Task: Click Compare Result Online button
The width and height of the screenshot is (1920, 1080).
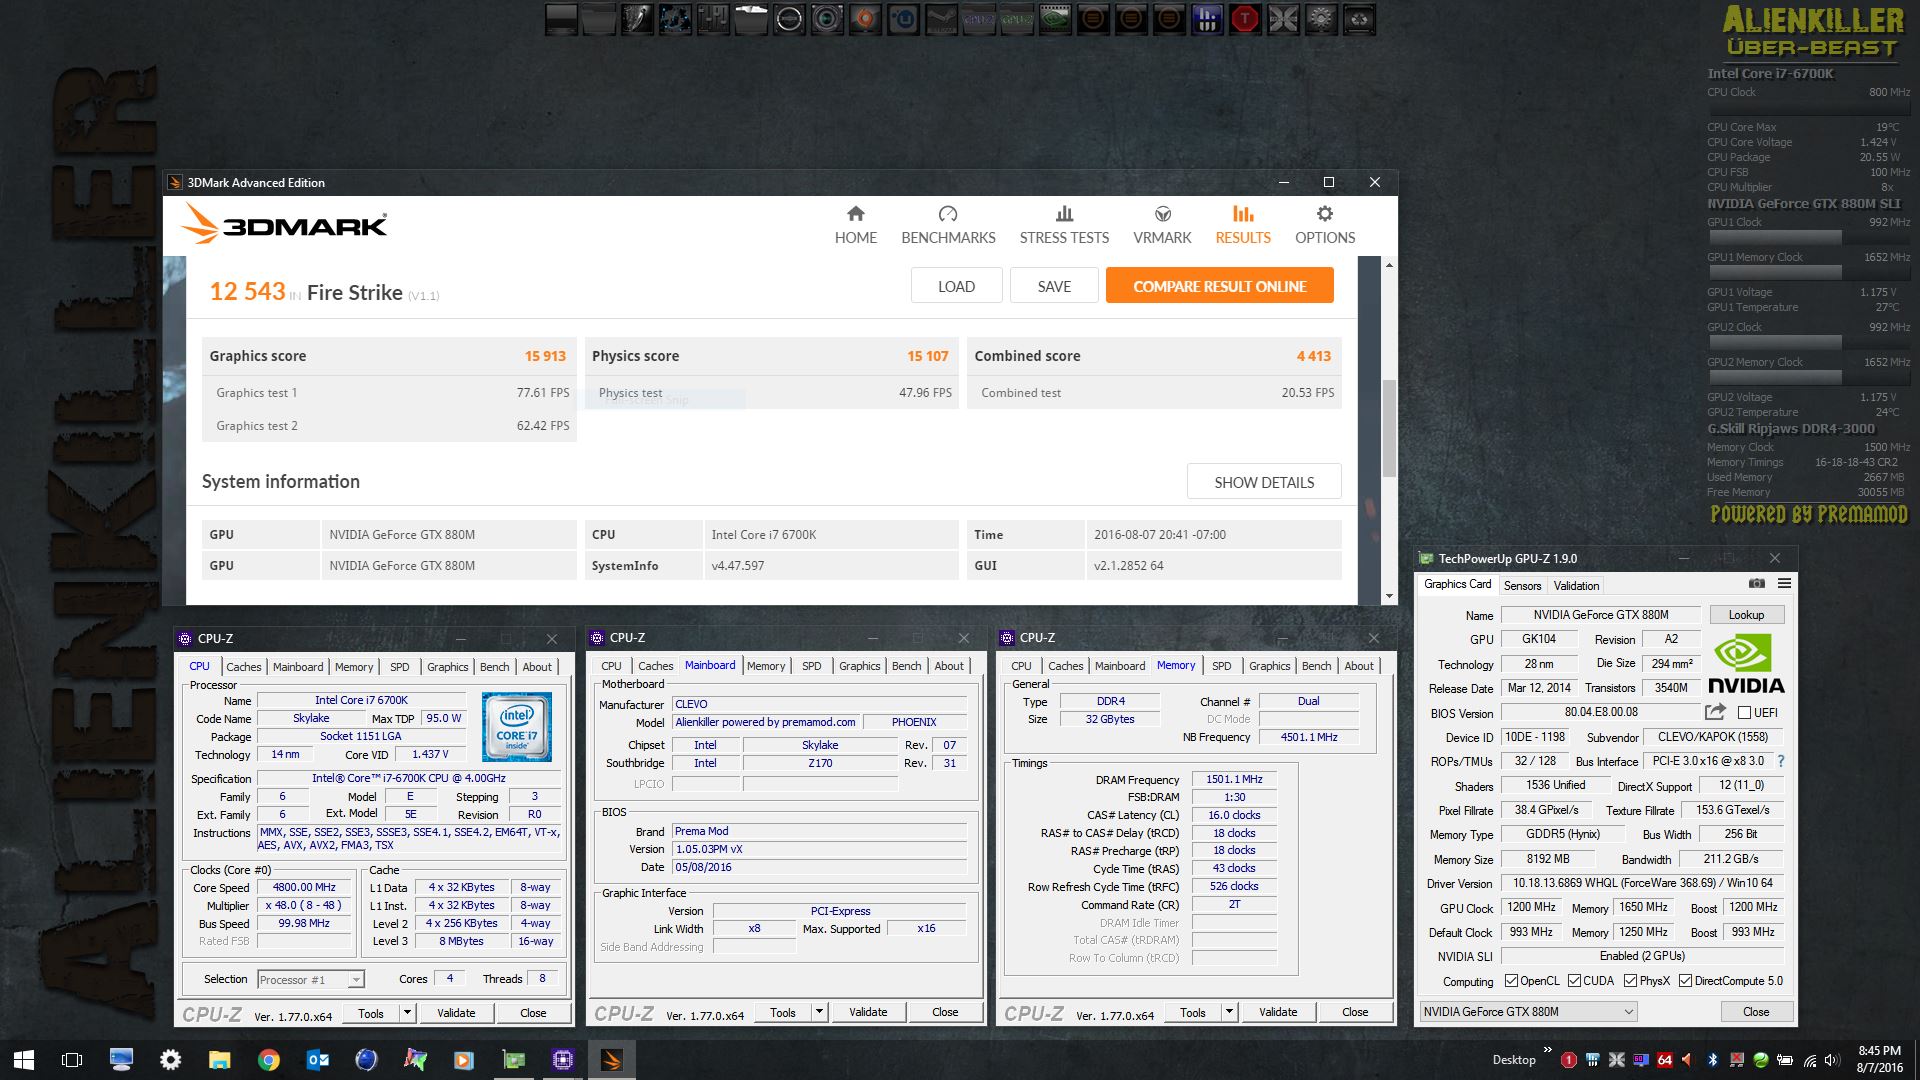Action: coord(1219,286)
